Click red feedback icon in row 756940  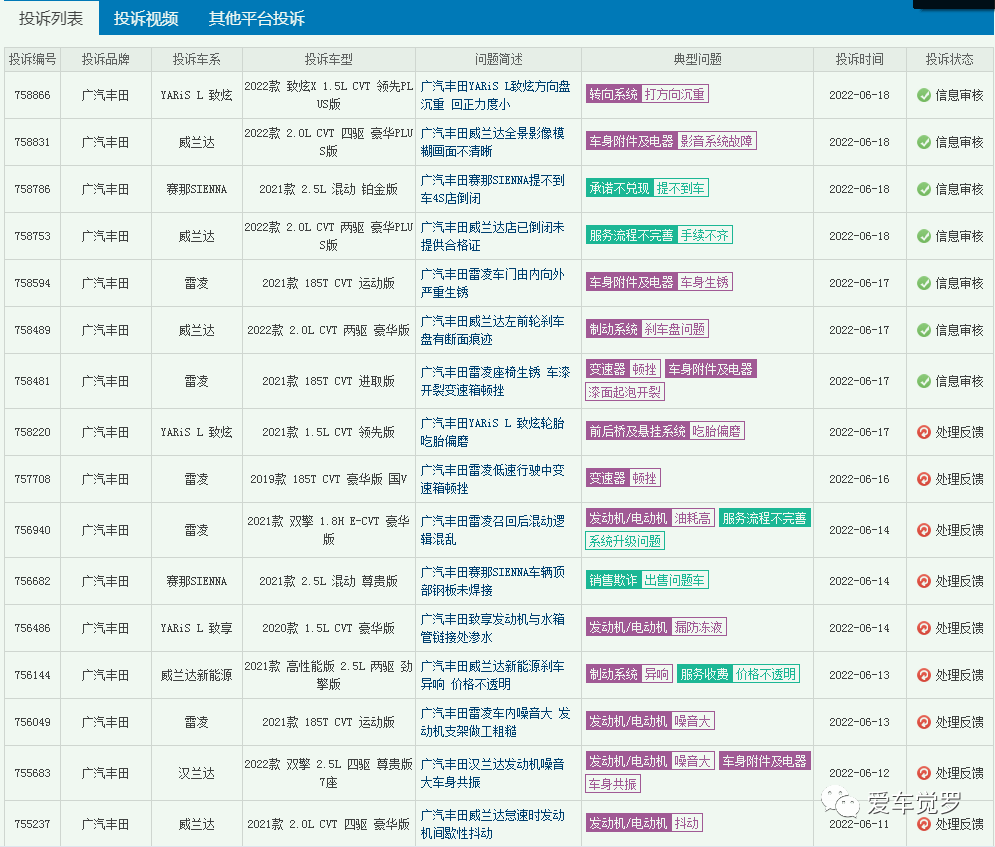(x=924, y=530)
